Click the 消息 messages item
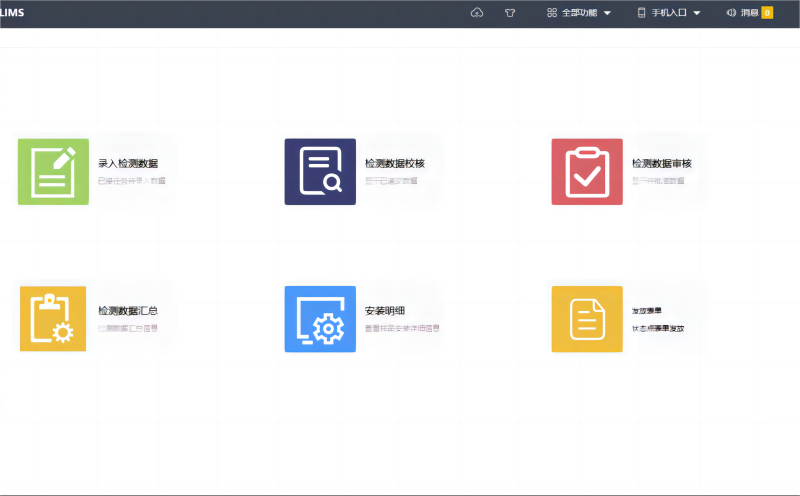The width and height of the screenshot is (800, 496). 749,13
